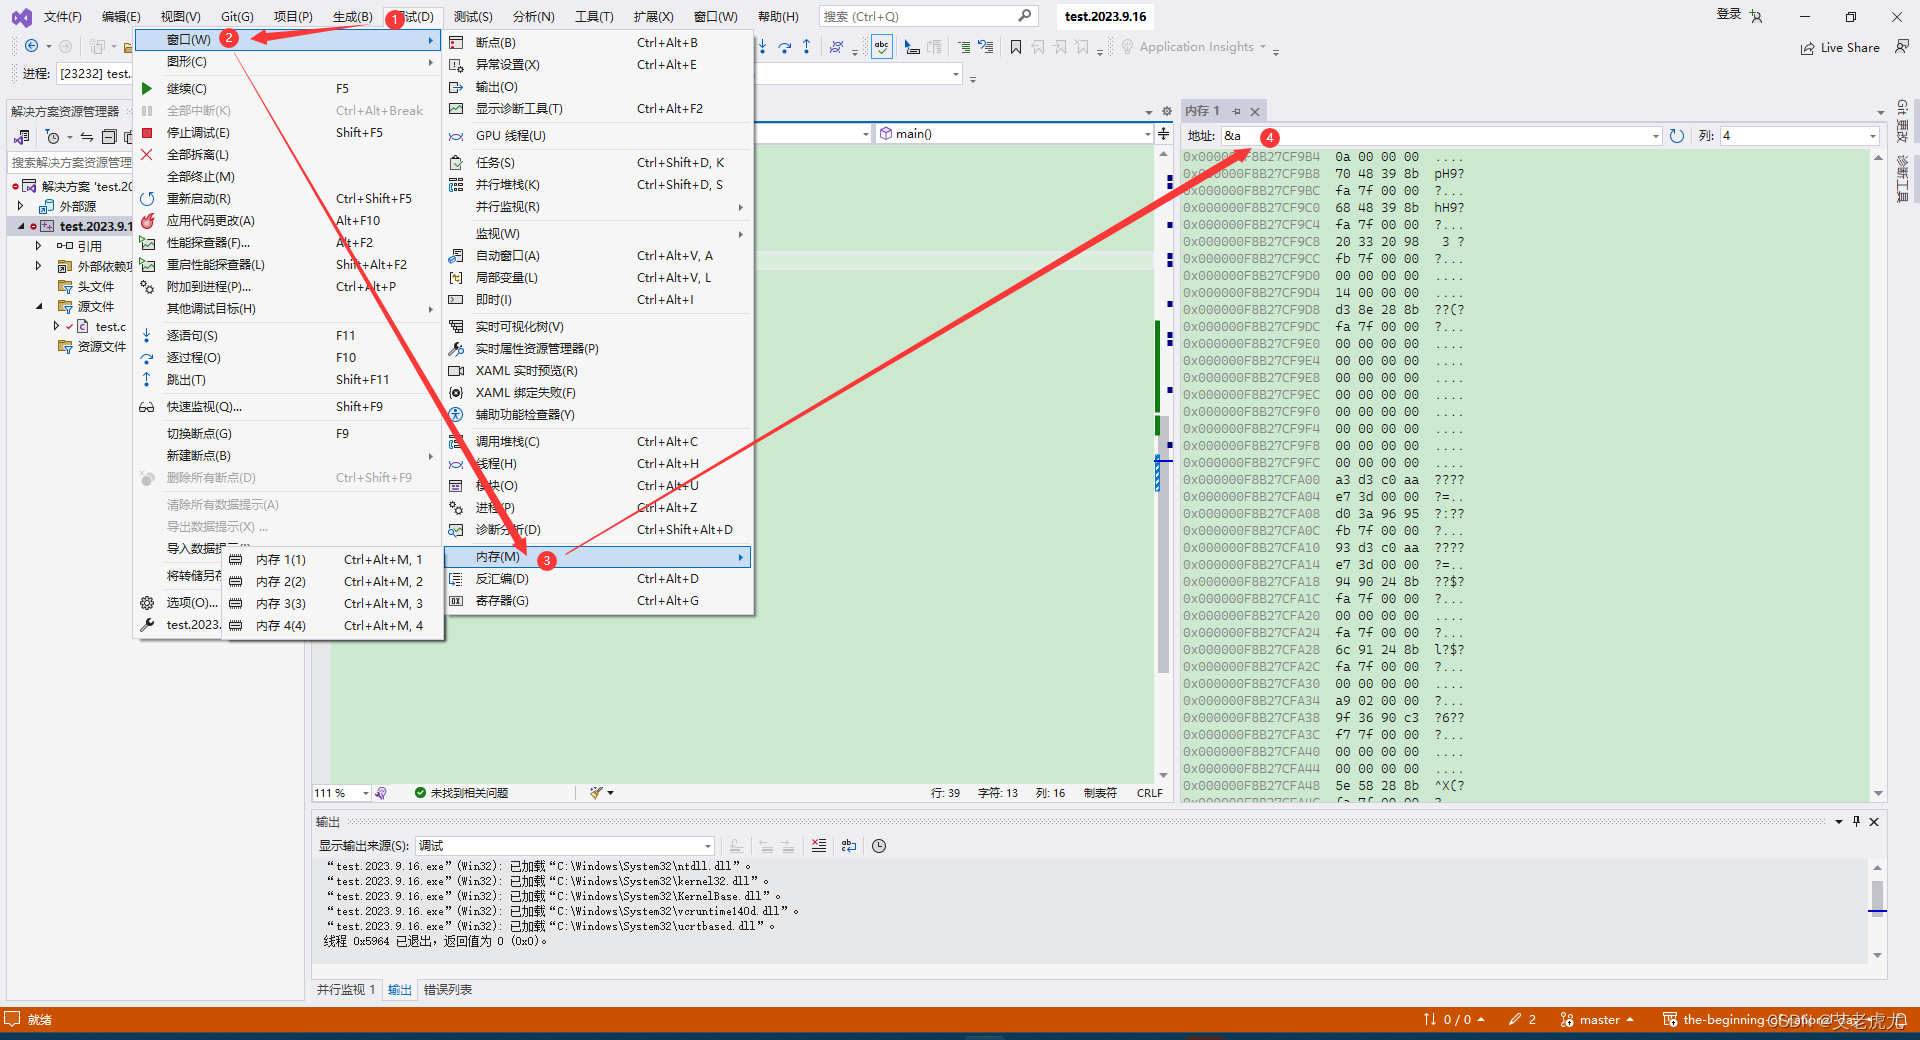Click the Disassembly (反汇编) icon
The height and width of the screenshot is (1040, 1920).
(x=456, y=579)
